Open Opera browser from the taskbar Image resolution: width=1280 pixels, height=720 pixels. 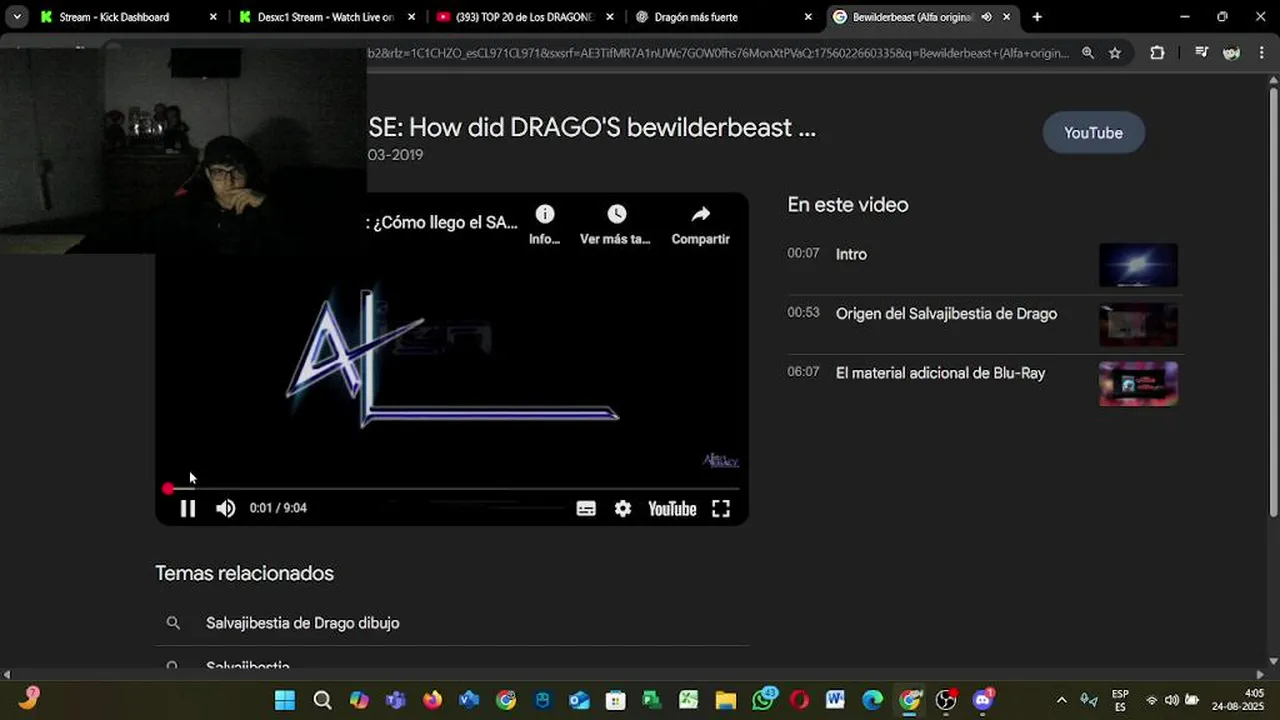pyautogui.click(x=799, y=700)
